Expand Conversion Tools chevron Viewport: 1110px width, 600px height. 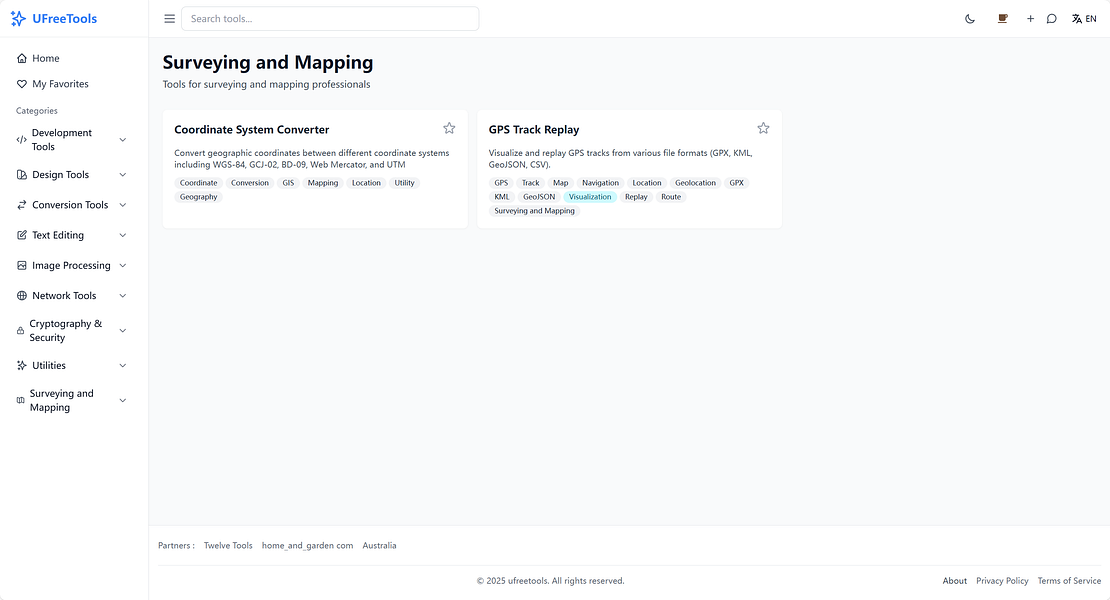122,204
